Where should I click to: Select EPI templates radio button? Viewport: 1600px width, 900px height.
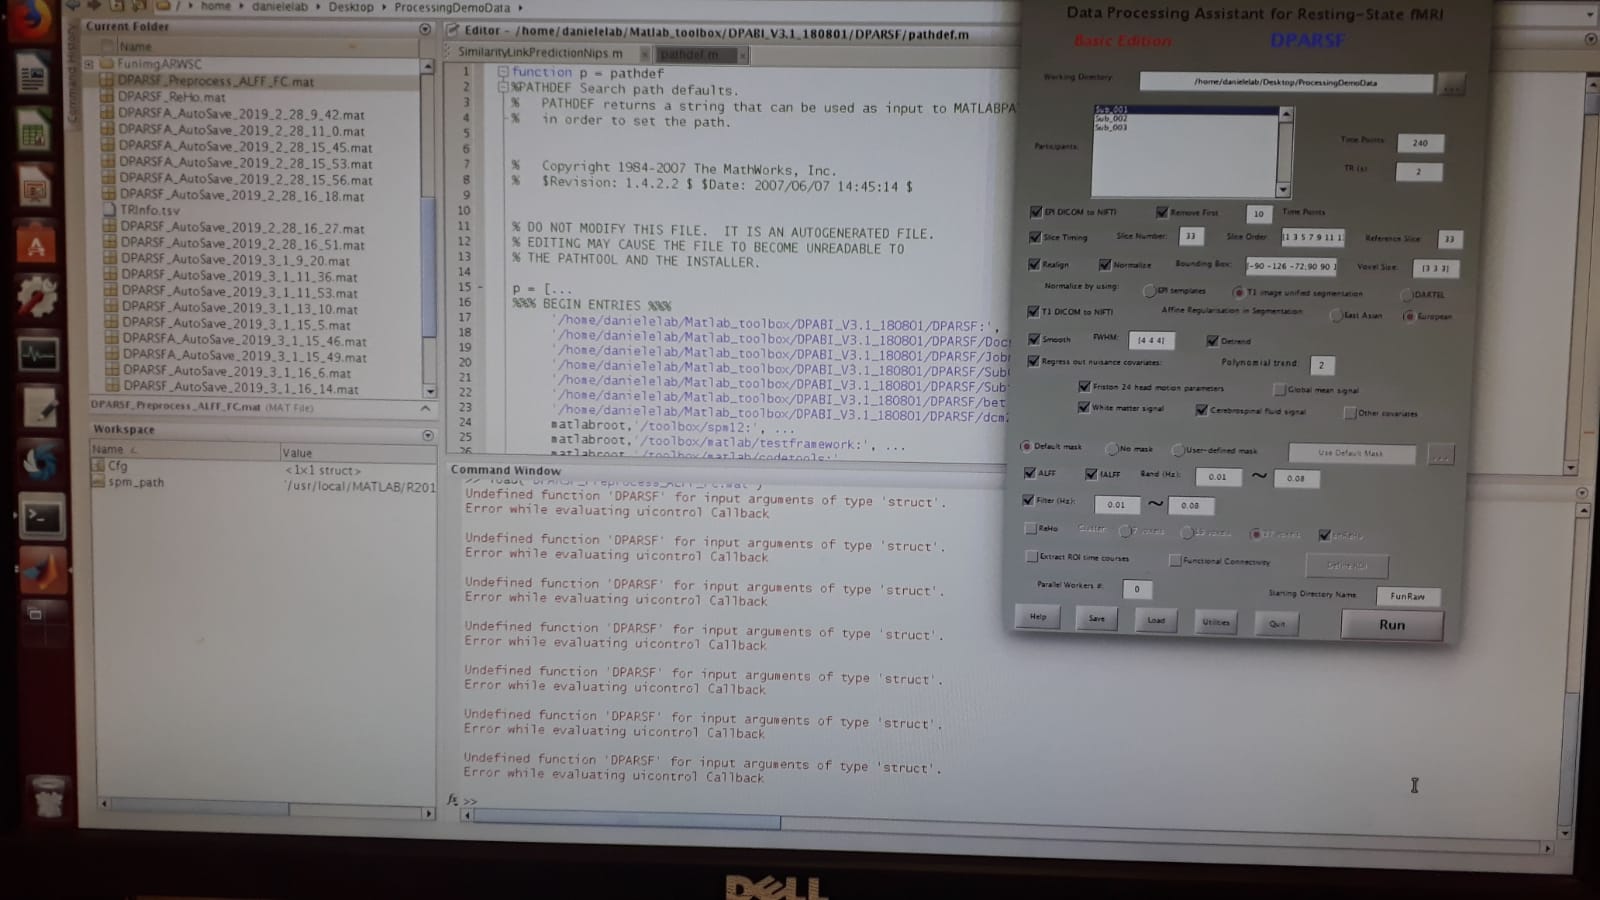point(1149,291)
